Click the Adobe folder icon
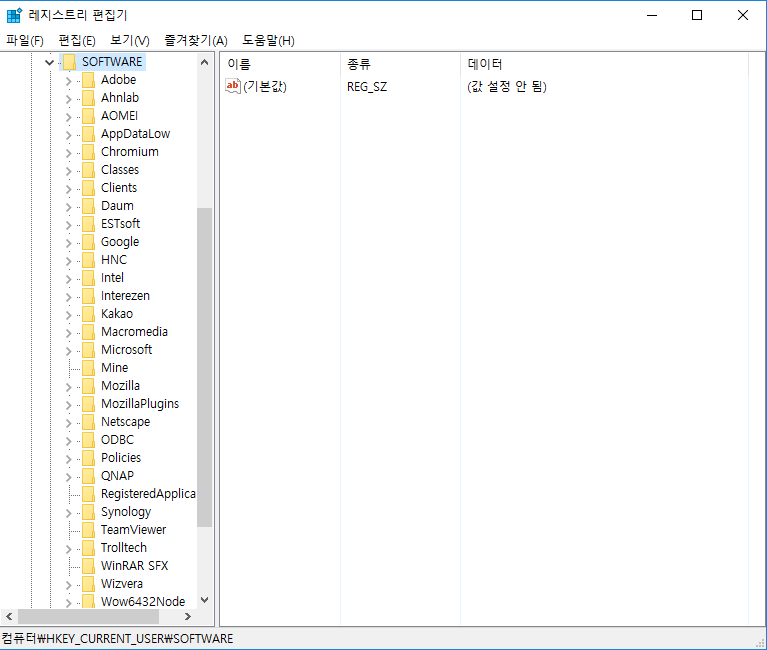The width and height of the screenshot is (767, 650). tap(89, 80)
